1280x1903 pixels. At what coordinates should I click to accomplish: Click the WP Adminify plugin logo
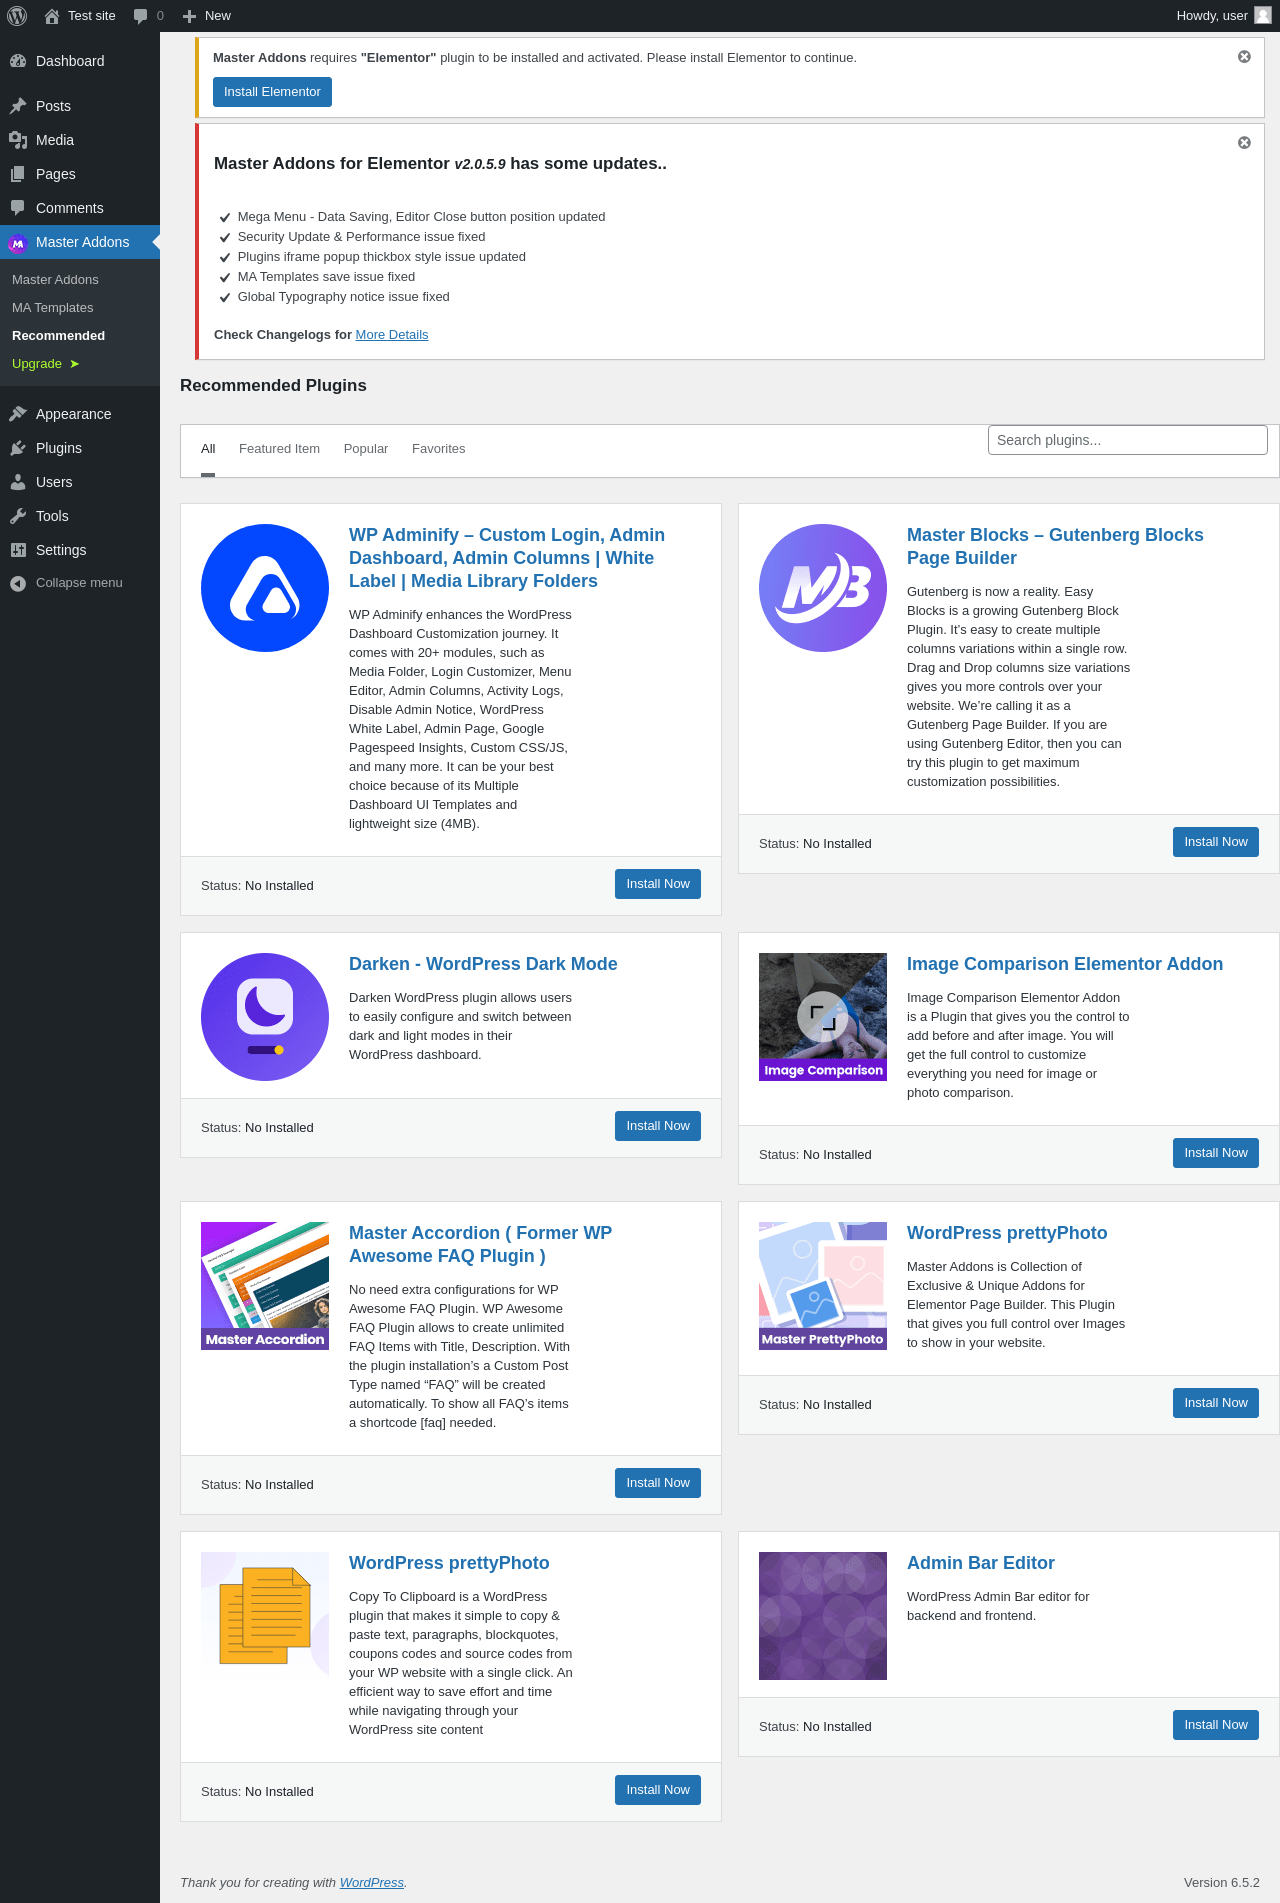pyautogui.click(x=265, y=588)
